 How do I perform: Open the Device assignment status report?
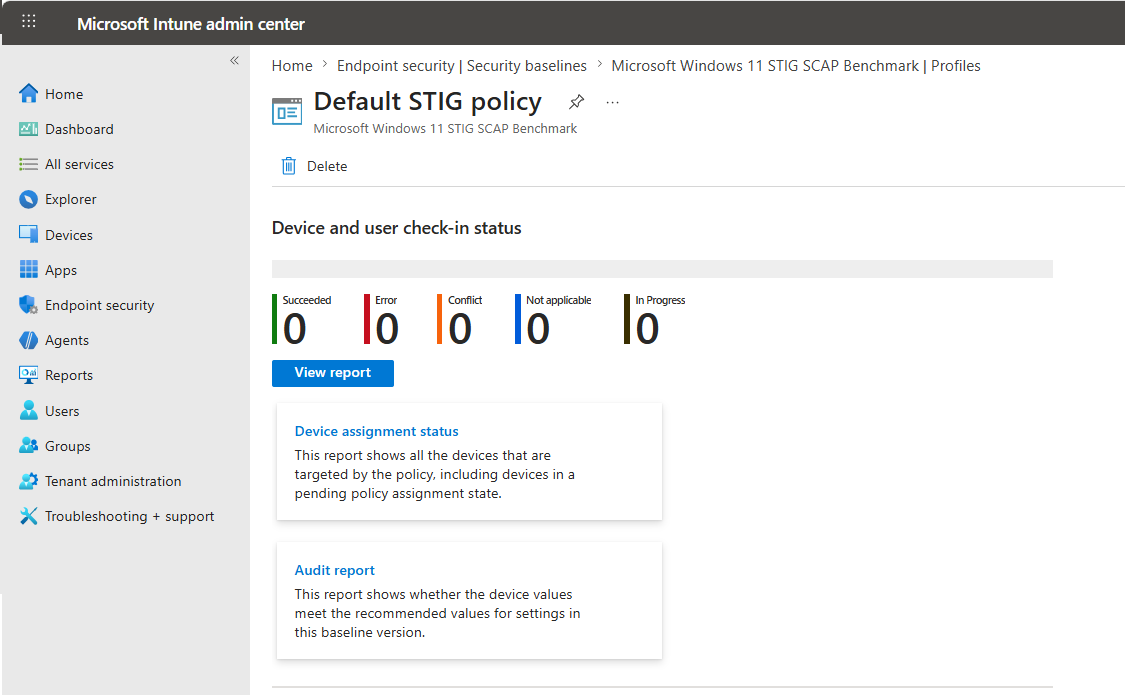click(377, 431)
